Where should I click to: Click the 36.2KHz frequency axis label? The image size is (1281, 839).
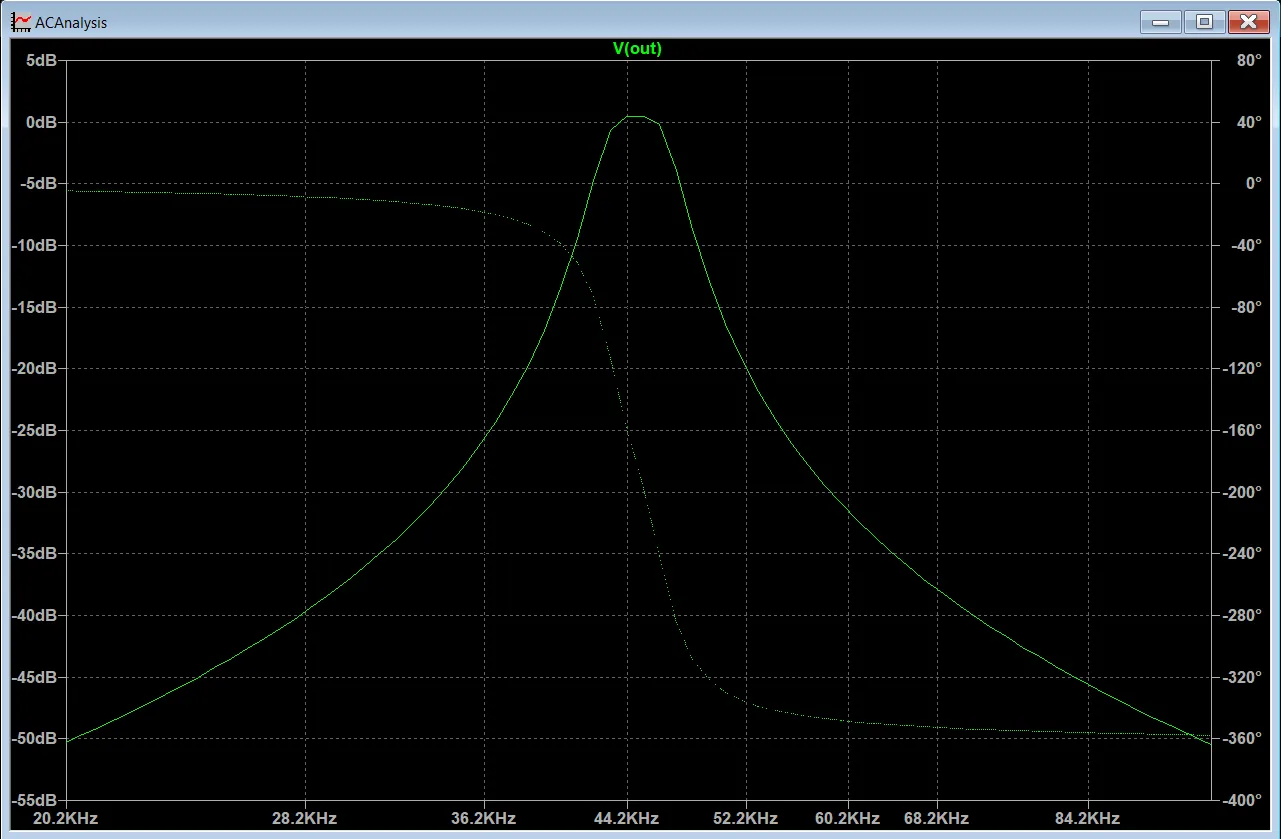tap(483, 818)
